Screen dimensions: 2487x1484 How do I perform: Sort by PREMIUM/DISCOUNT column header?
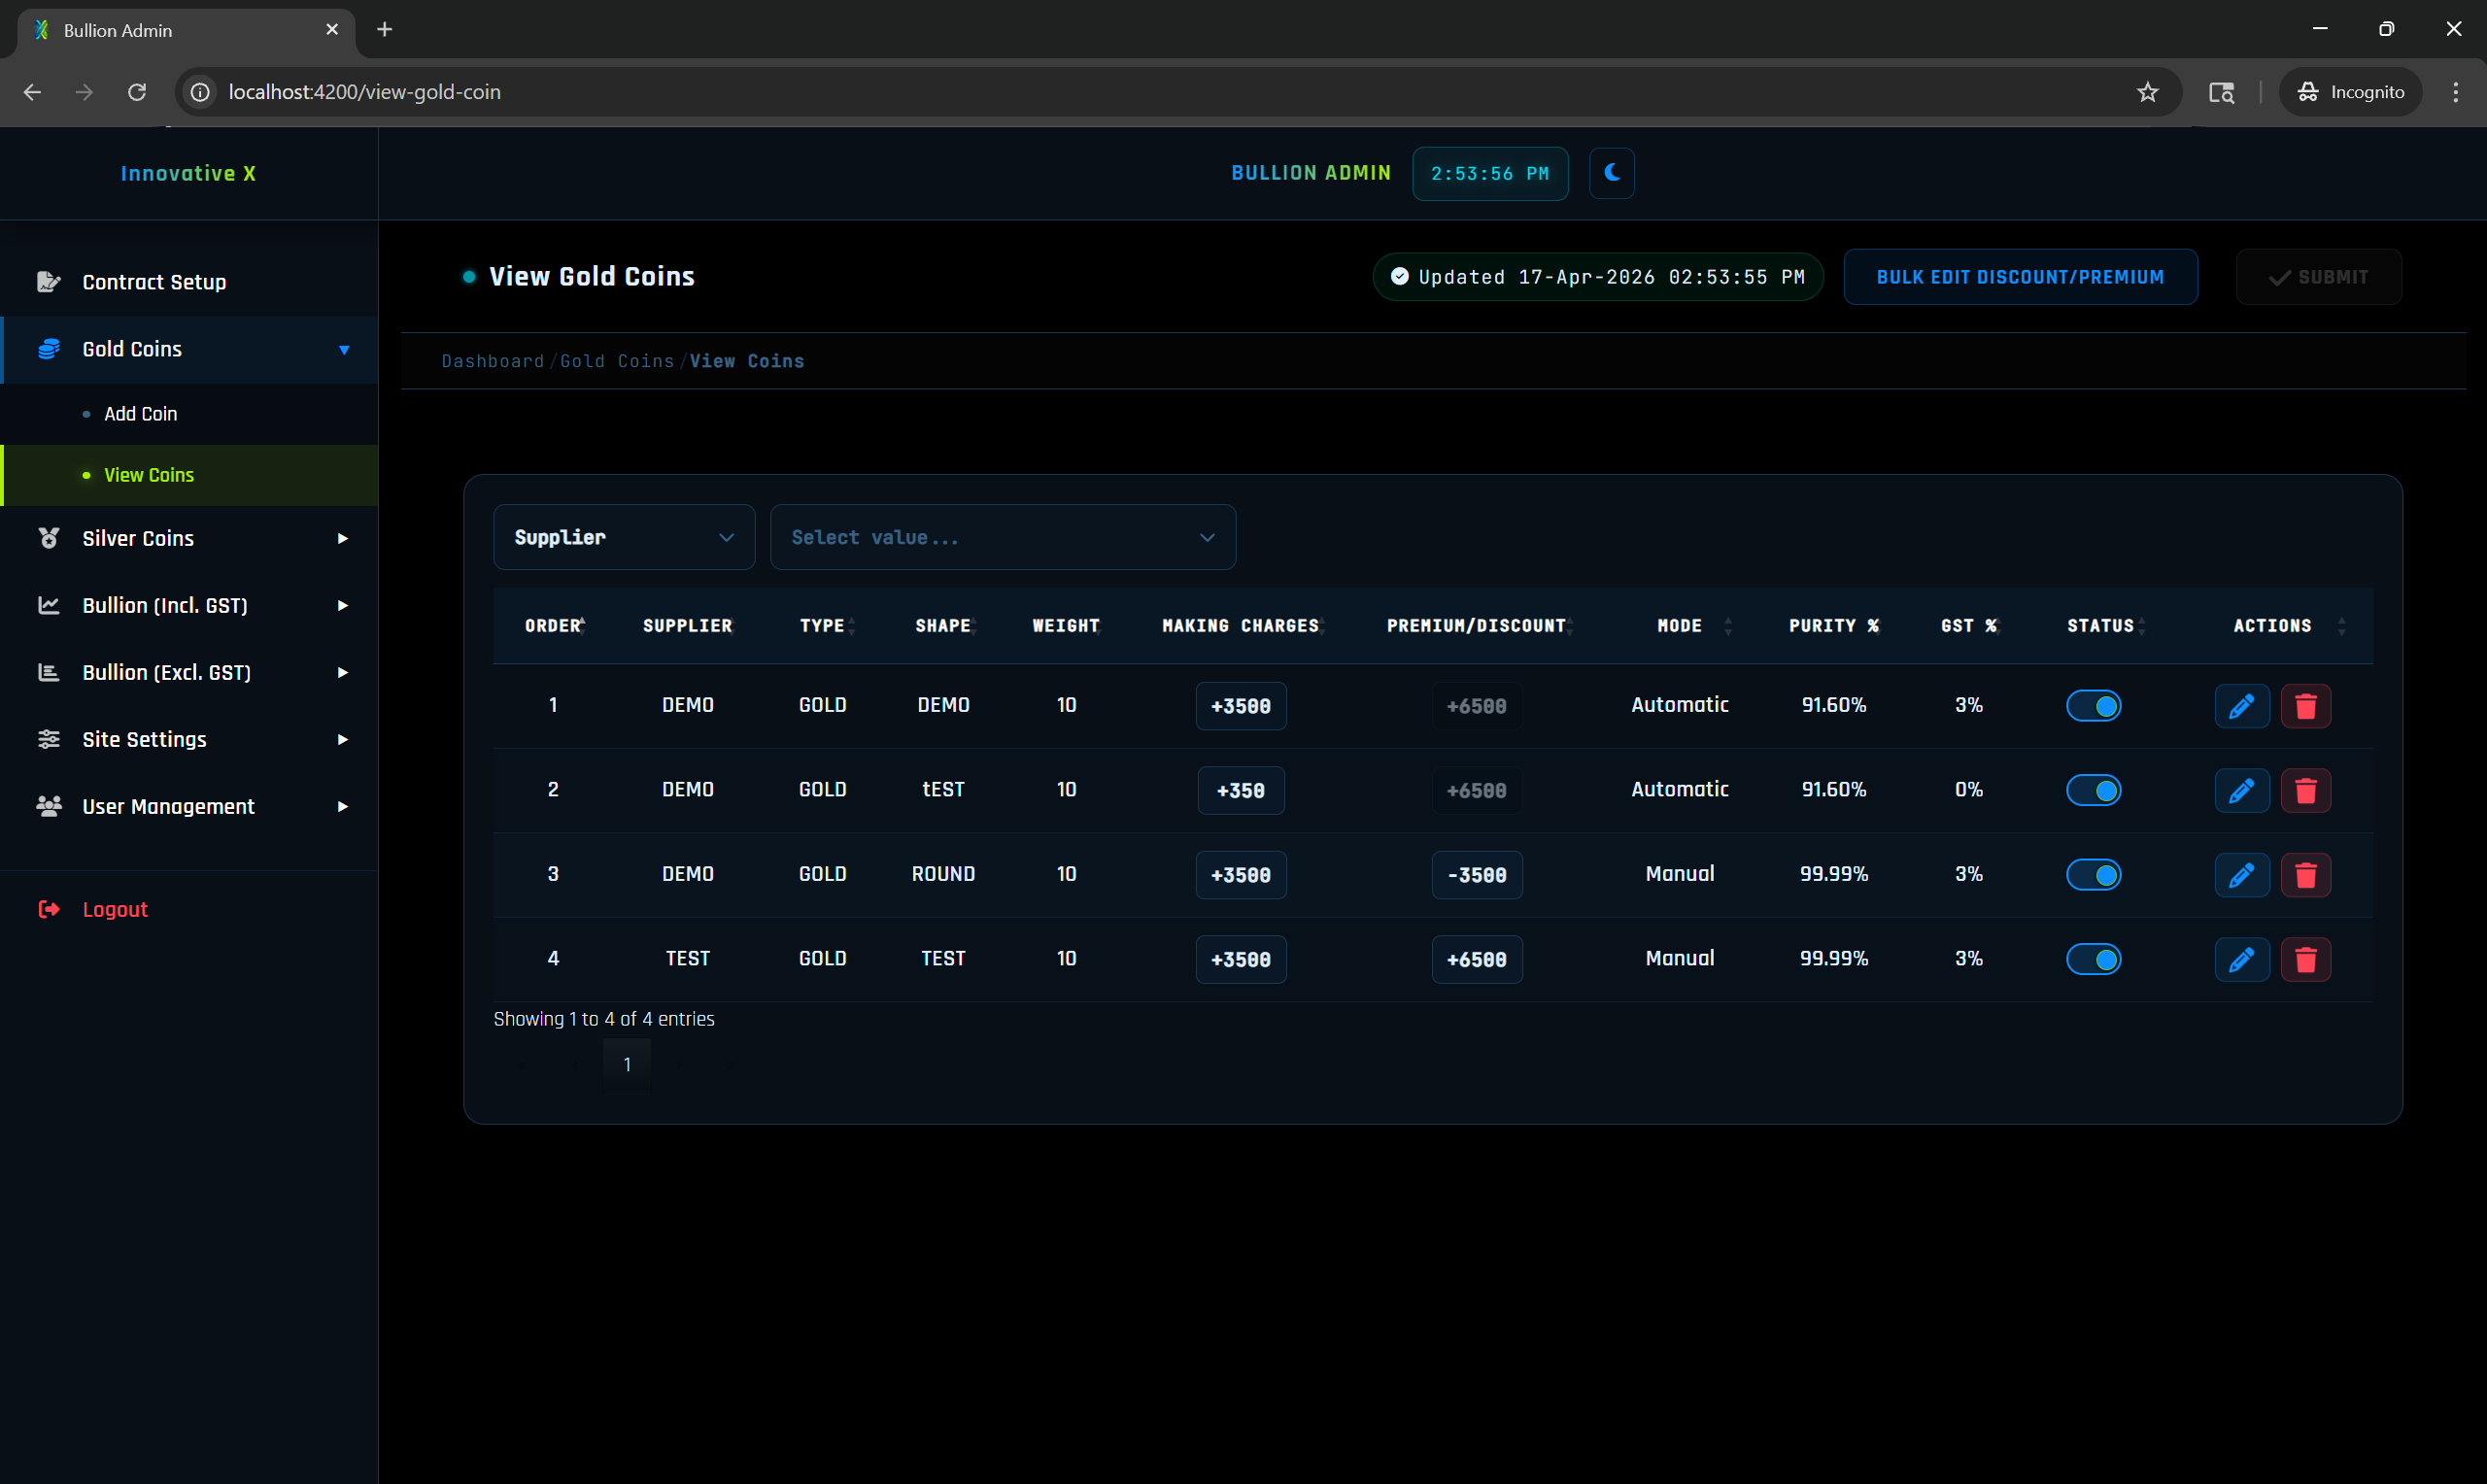pyautogui.click(x=1477, y=626)
